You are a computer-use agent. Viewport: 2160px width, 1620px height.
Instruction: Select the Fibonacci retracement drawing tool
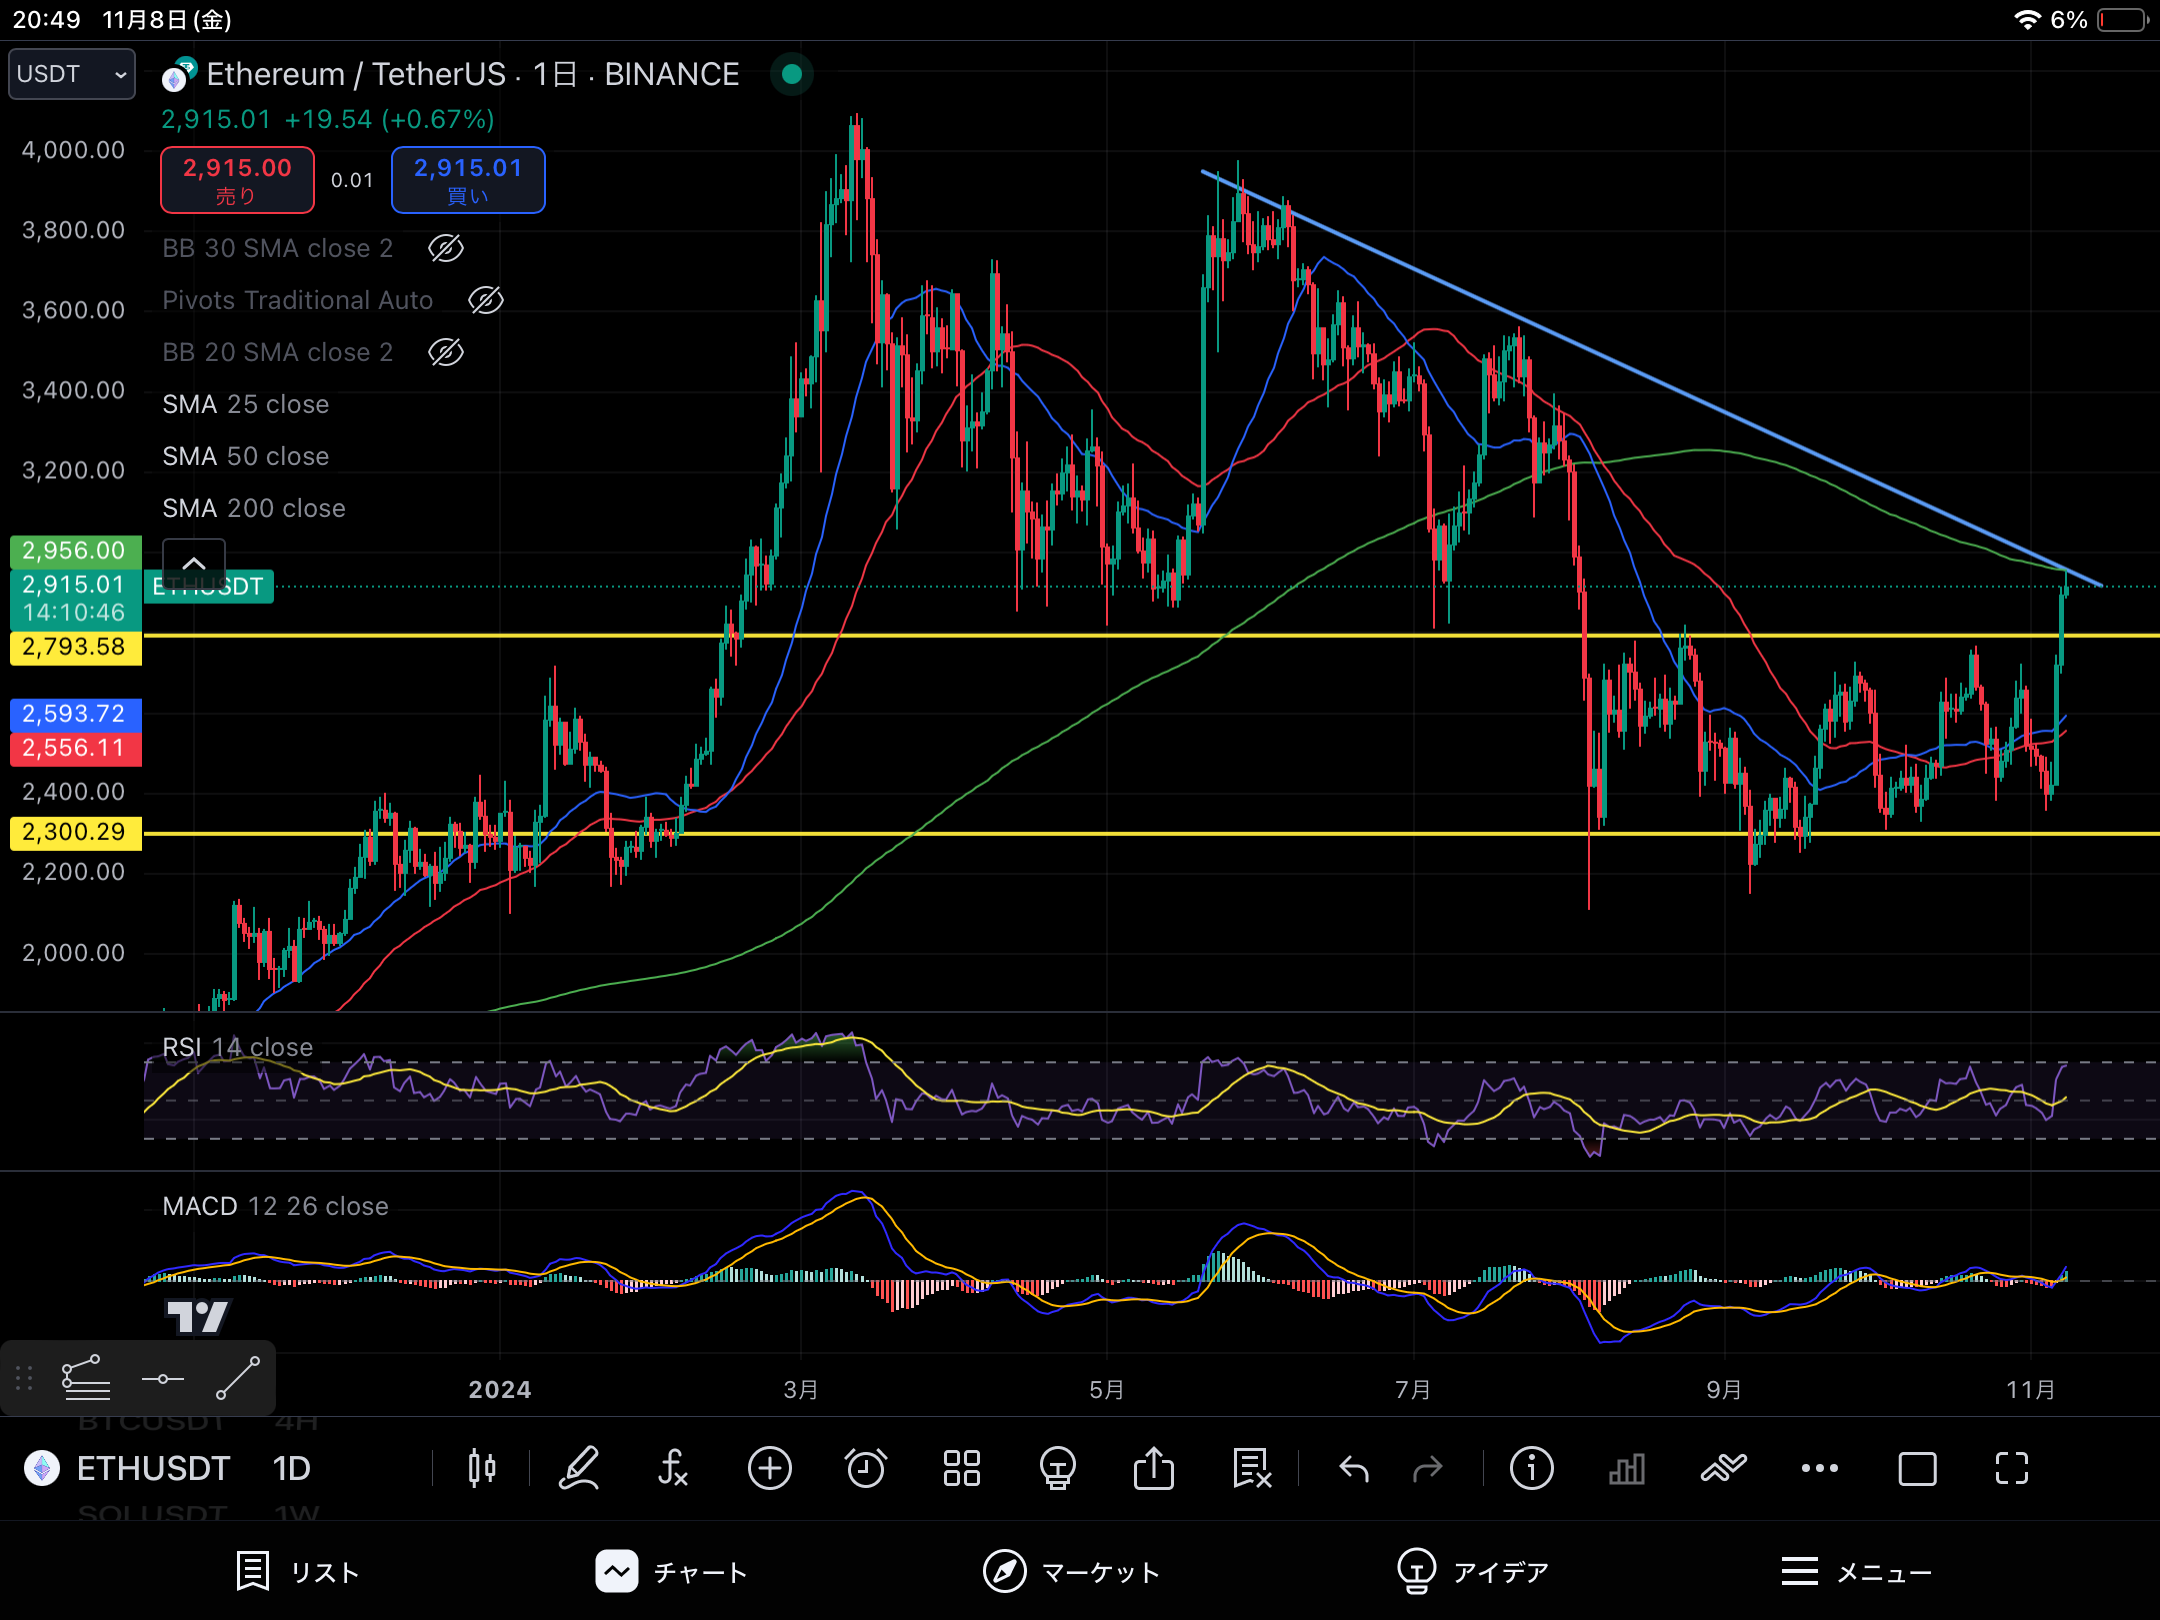click(86, 1378)
